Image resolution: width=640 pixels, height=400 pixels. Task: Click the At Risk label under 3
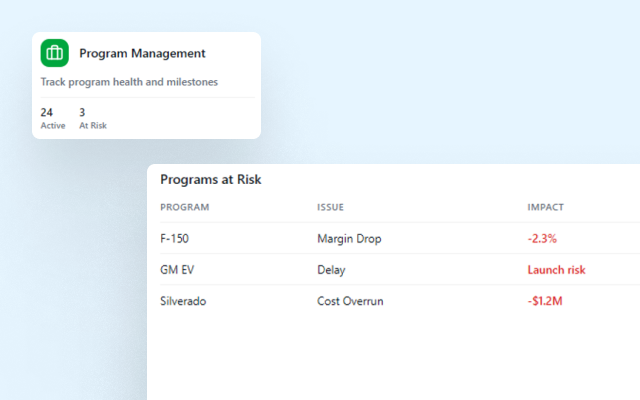coord(93,126)
